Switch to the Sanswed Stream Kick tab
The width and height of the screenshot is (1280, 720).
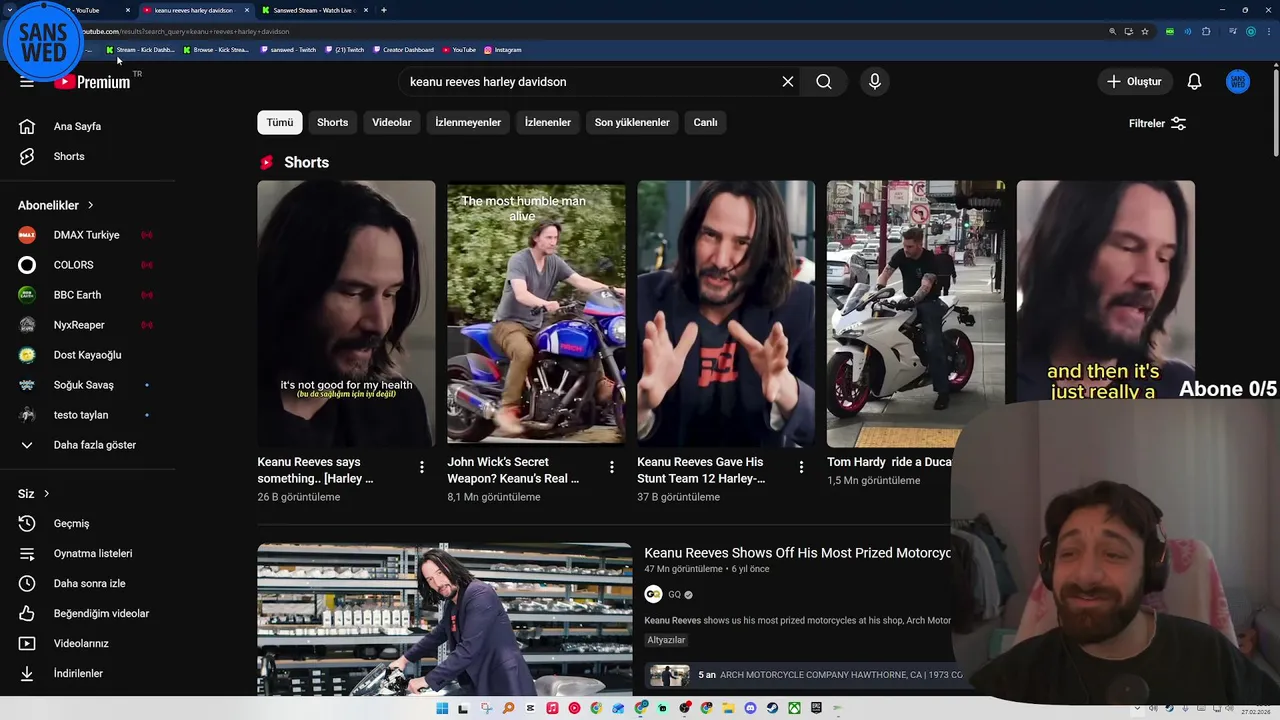pos(315,10)
